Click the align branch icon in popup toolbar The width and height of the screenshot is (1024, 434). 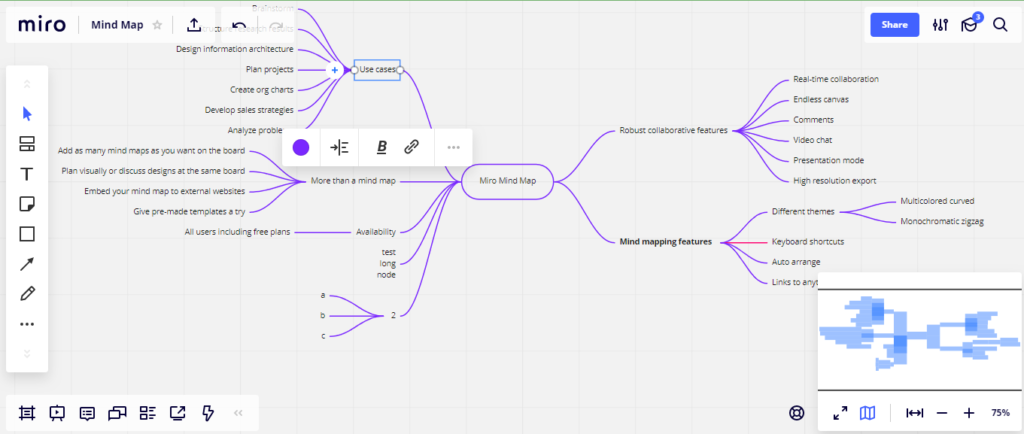[339, 147]
